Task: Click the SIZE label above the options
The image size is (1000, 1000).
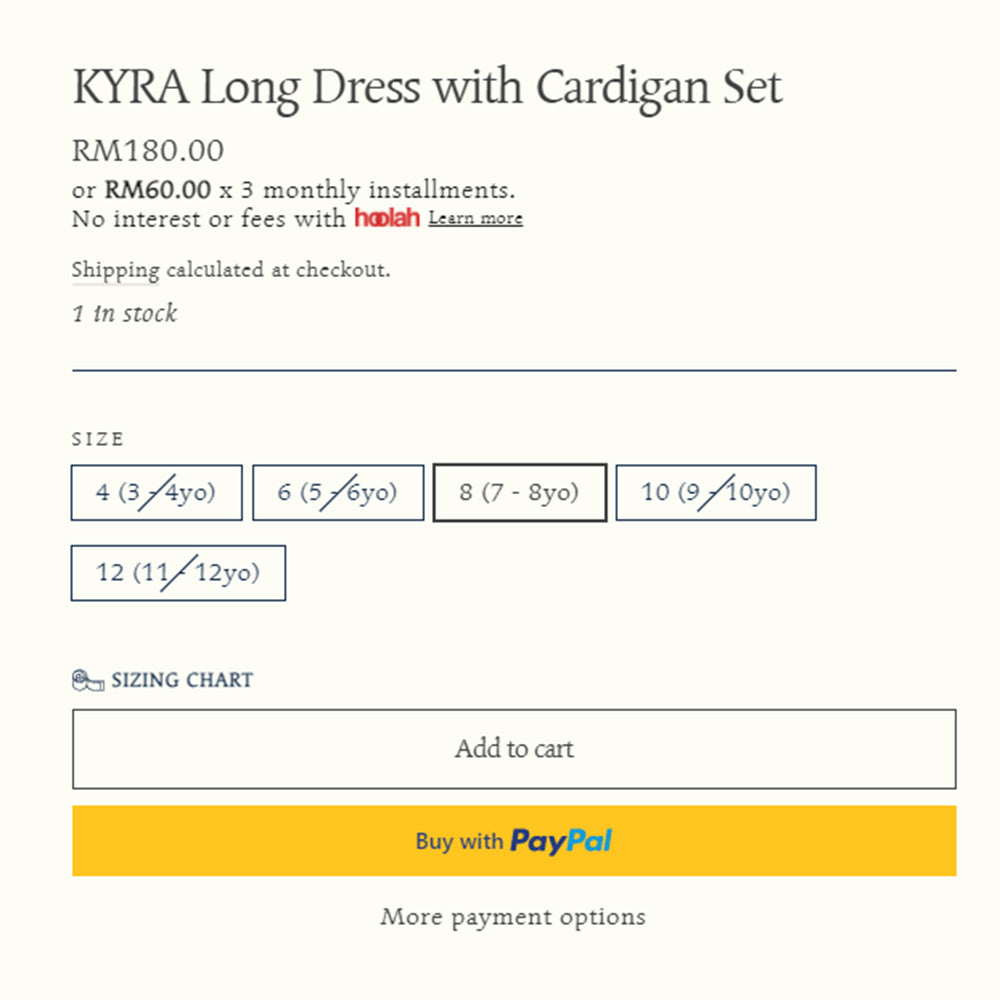Action: tap(98, 439)
